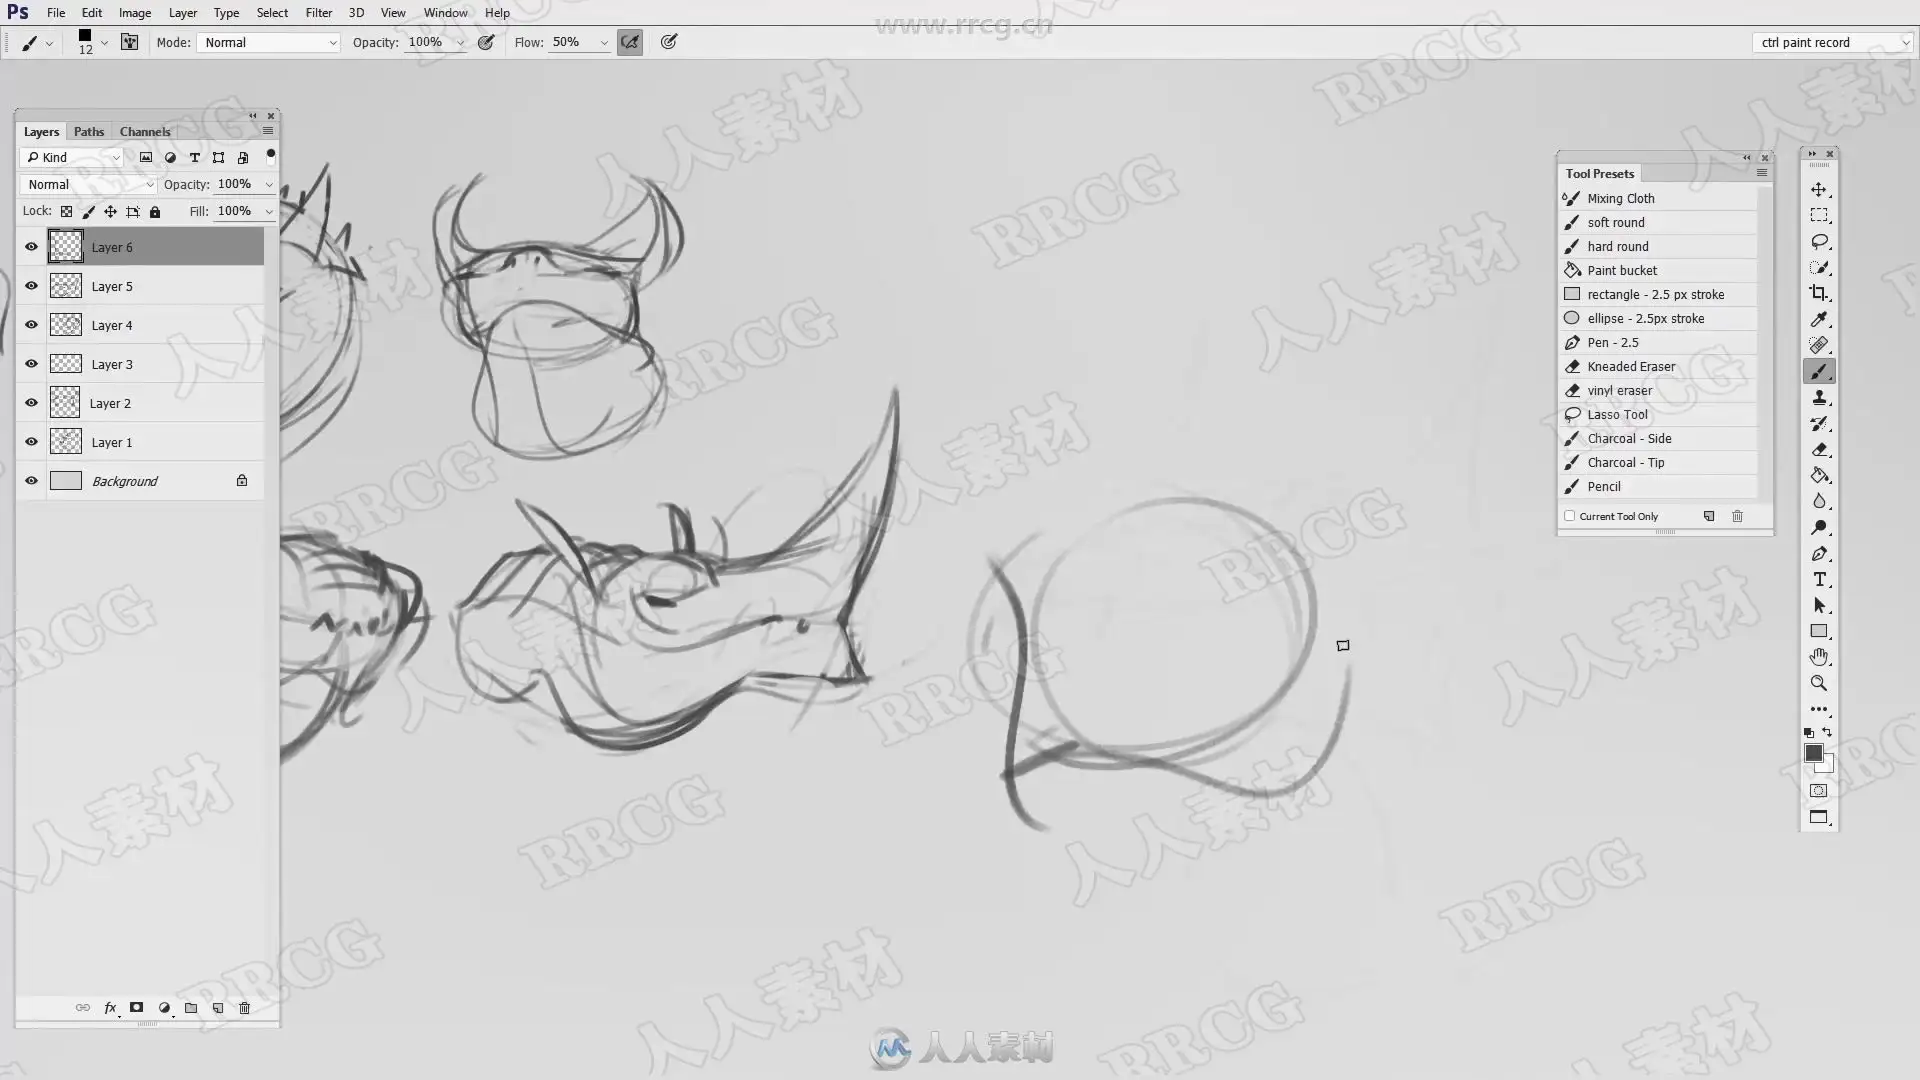Image resolution: width=1920 pixels, height=1080 pixels.
Task: Choose the Charcoal - Tip preset
Action: pos(1625,463)
